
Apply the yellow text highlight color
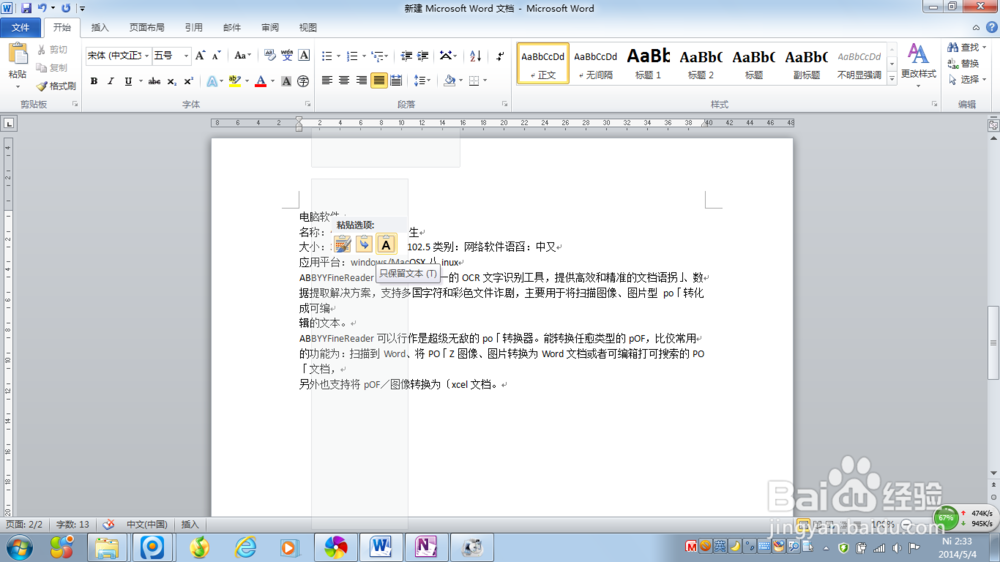pos(235,81)
